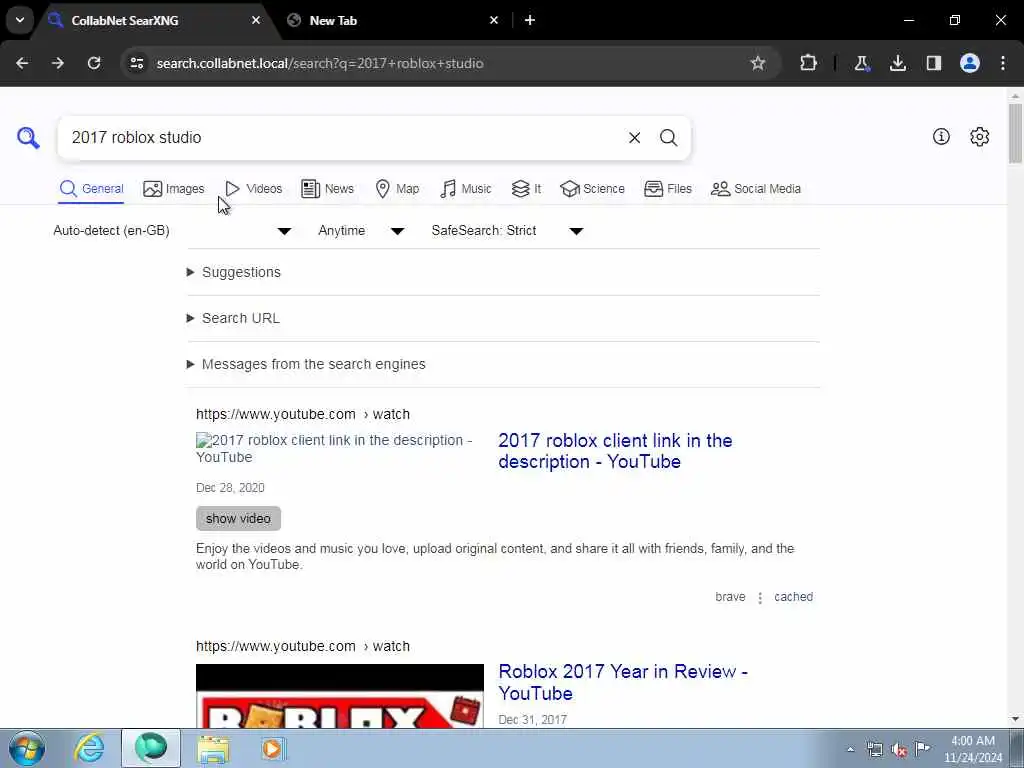1024x768 pixels.
Task: Switch to the News category
Action: [327, 189]
